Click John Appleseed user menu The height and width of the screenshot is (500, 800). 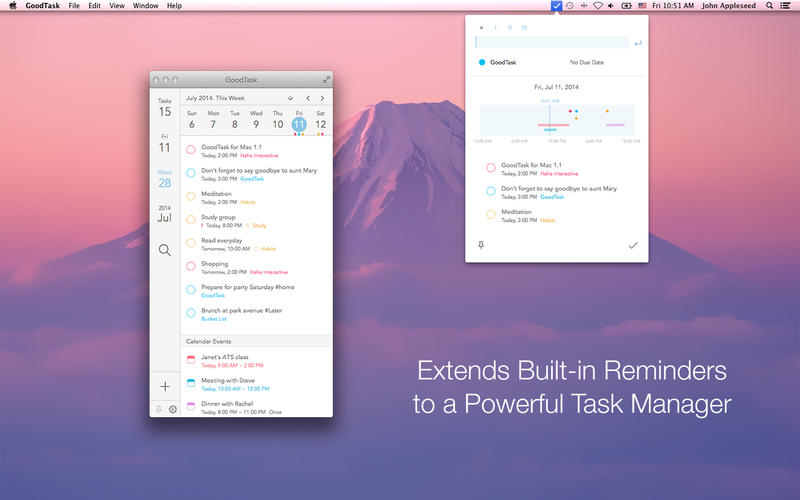[729, 6]
